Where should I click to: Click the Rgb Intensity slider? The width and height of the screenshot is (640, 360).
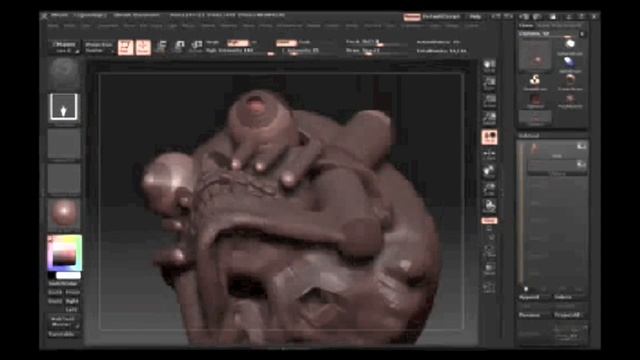(x=240, y=51)
